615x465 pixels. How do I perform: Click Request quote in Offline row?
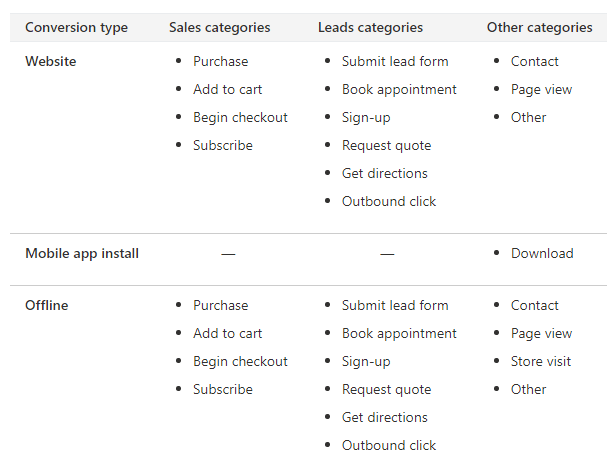(x=386, y=390)
